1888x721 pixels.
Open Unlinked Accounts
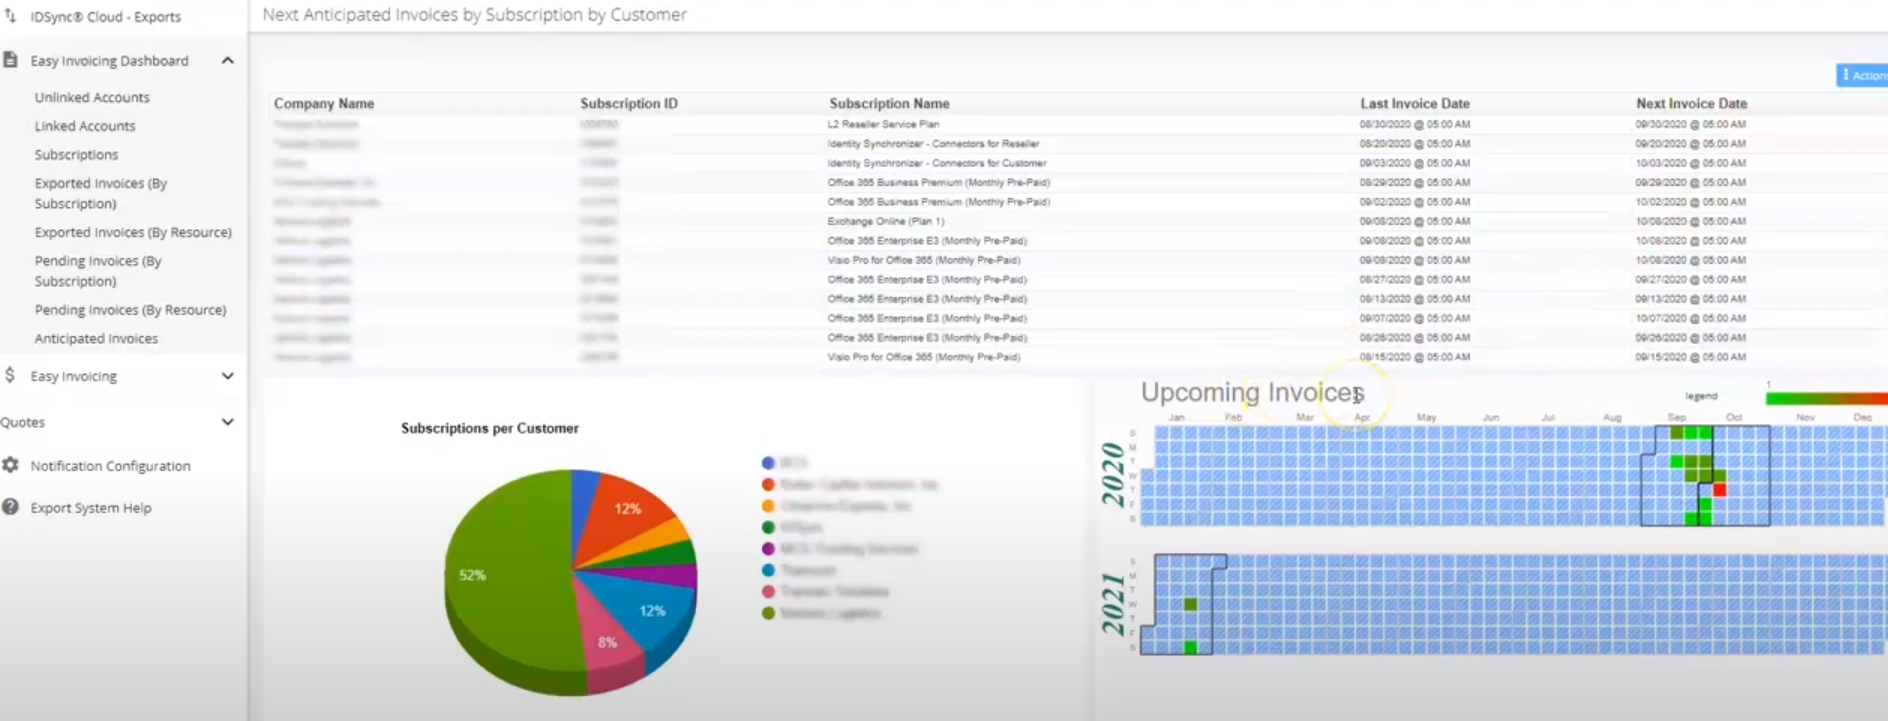[92, 97]
